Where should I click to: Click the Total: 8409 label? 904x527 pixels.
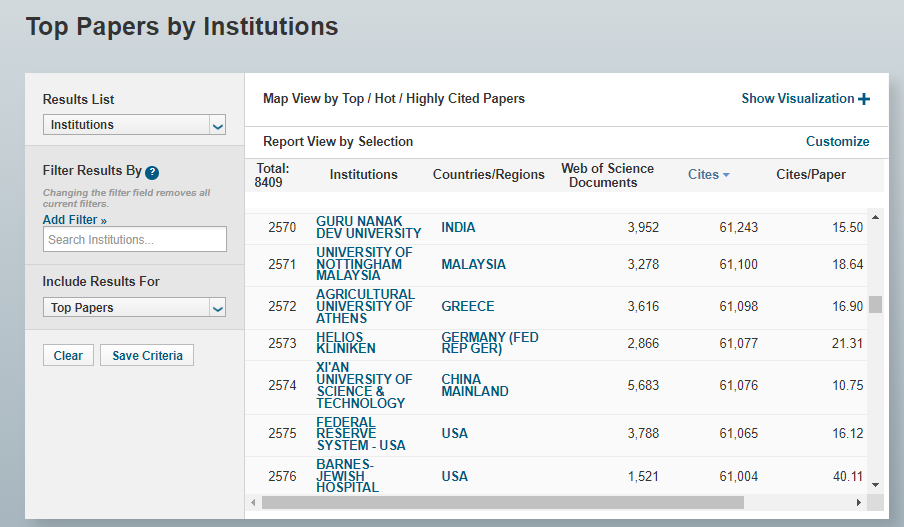[272, 175]
